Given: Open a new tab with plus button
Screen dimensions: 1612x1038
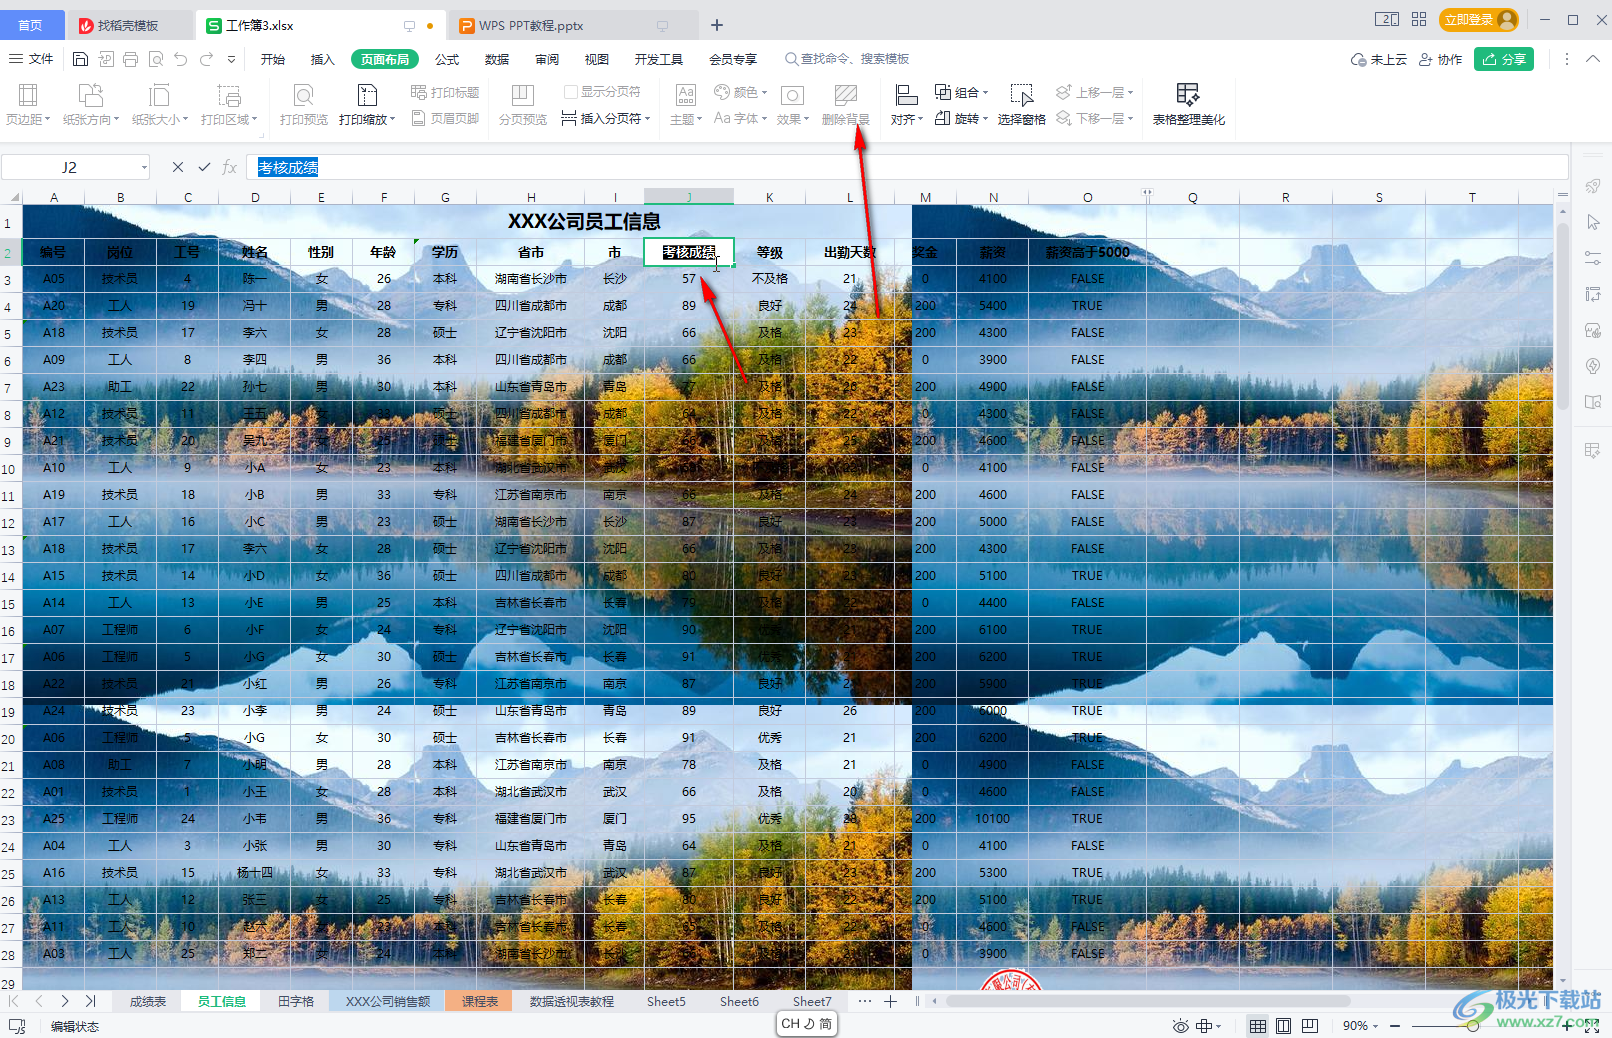Looking at the screenshot, I should tap(717, 25).
